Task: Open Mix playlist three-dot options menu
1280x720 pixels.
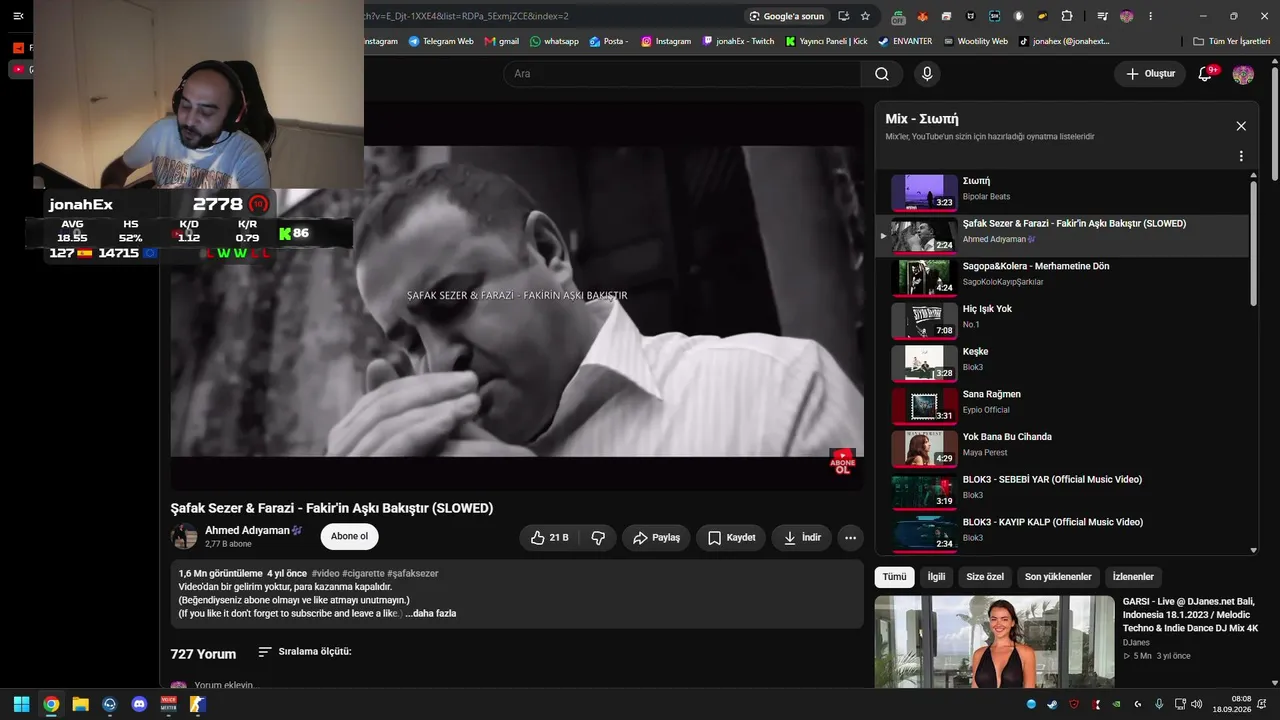Action: pyautogui.click(x=1241, y=156)
